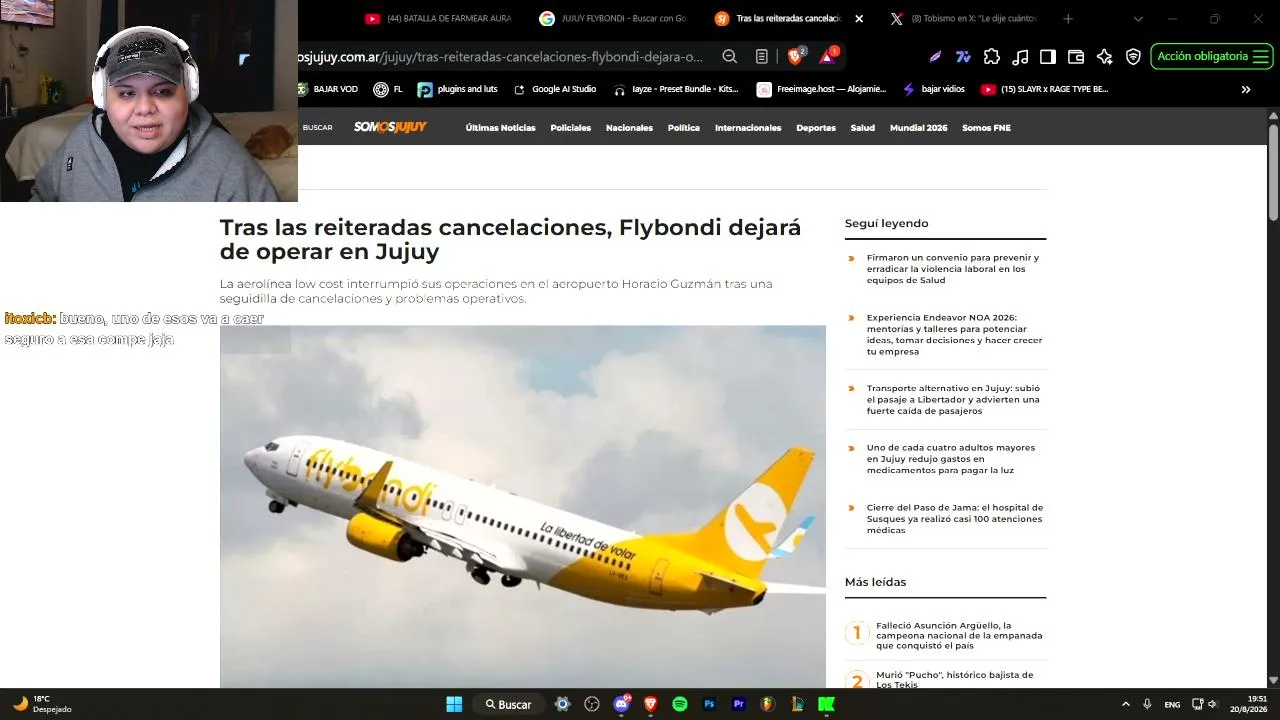Open the bajar vidios bookmark

click(934, 89)
